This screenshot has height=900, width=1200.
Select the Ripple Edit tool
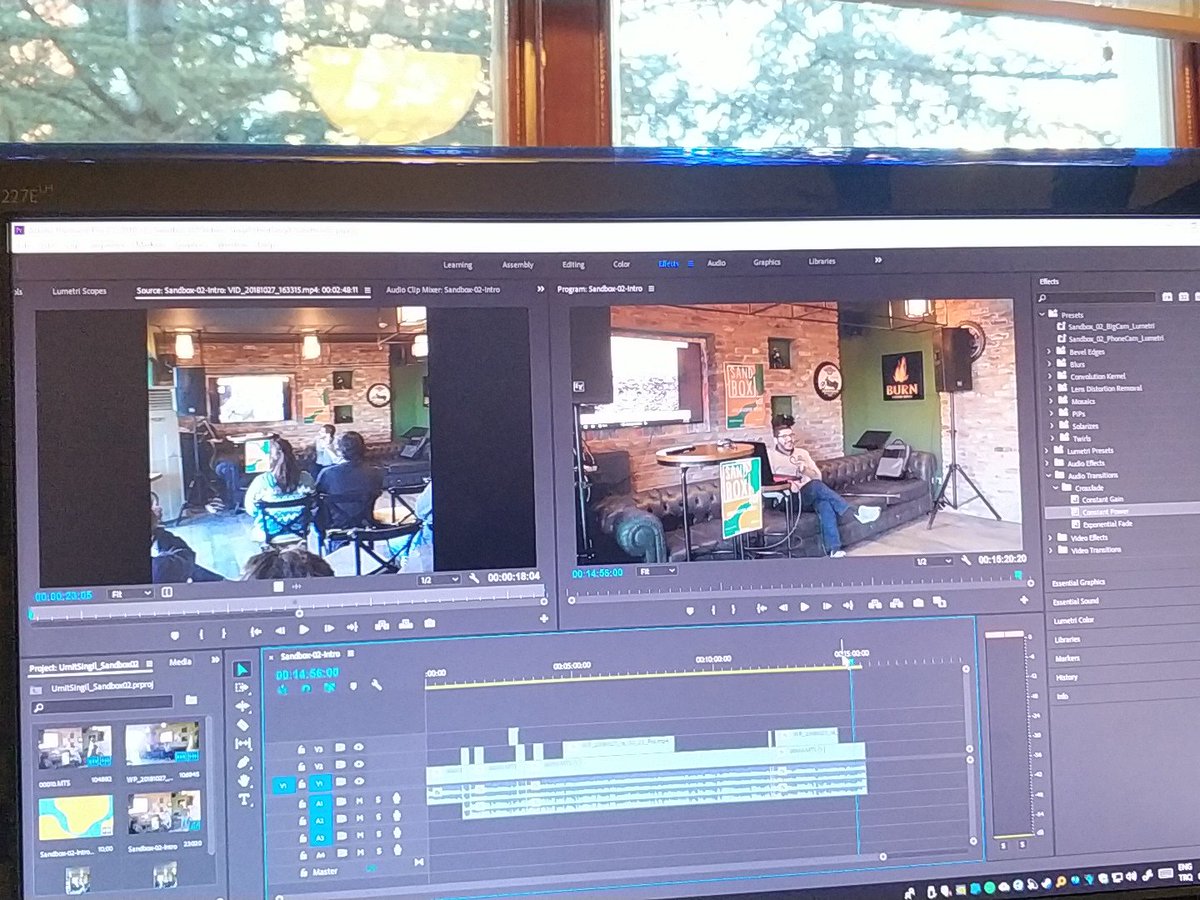243,706
